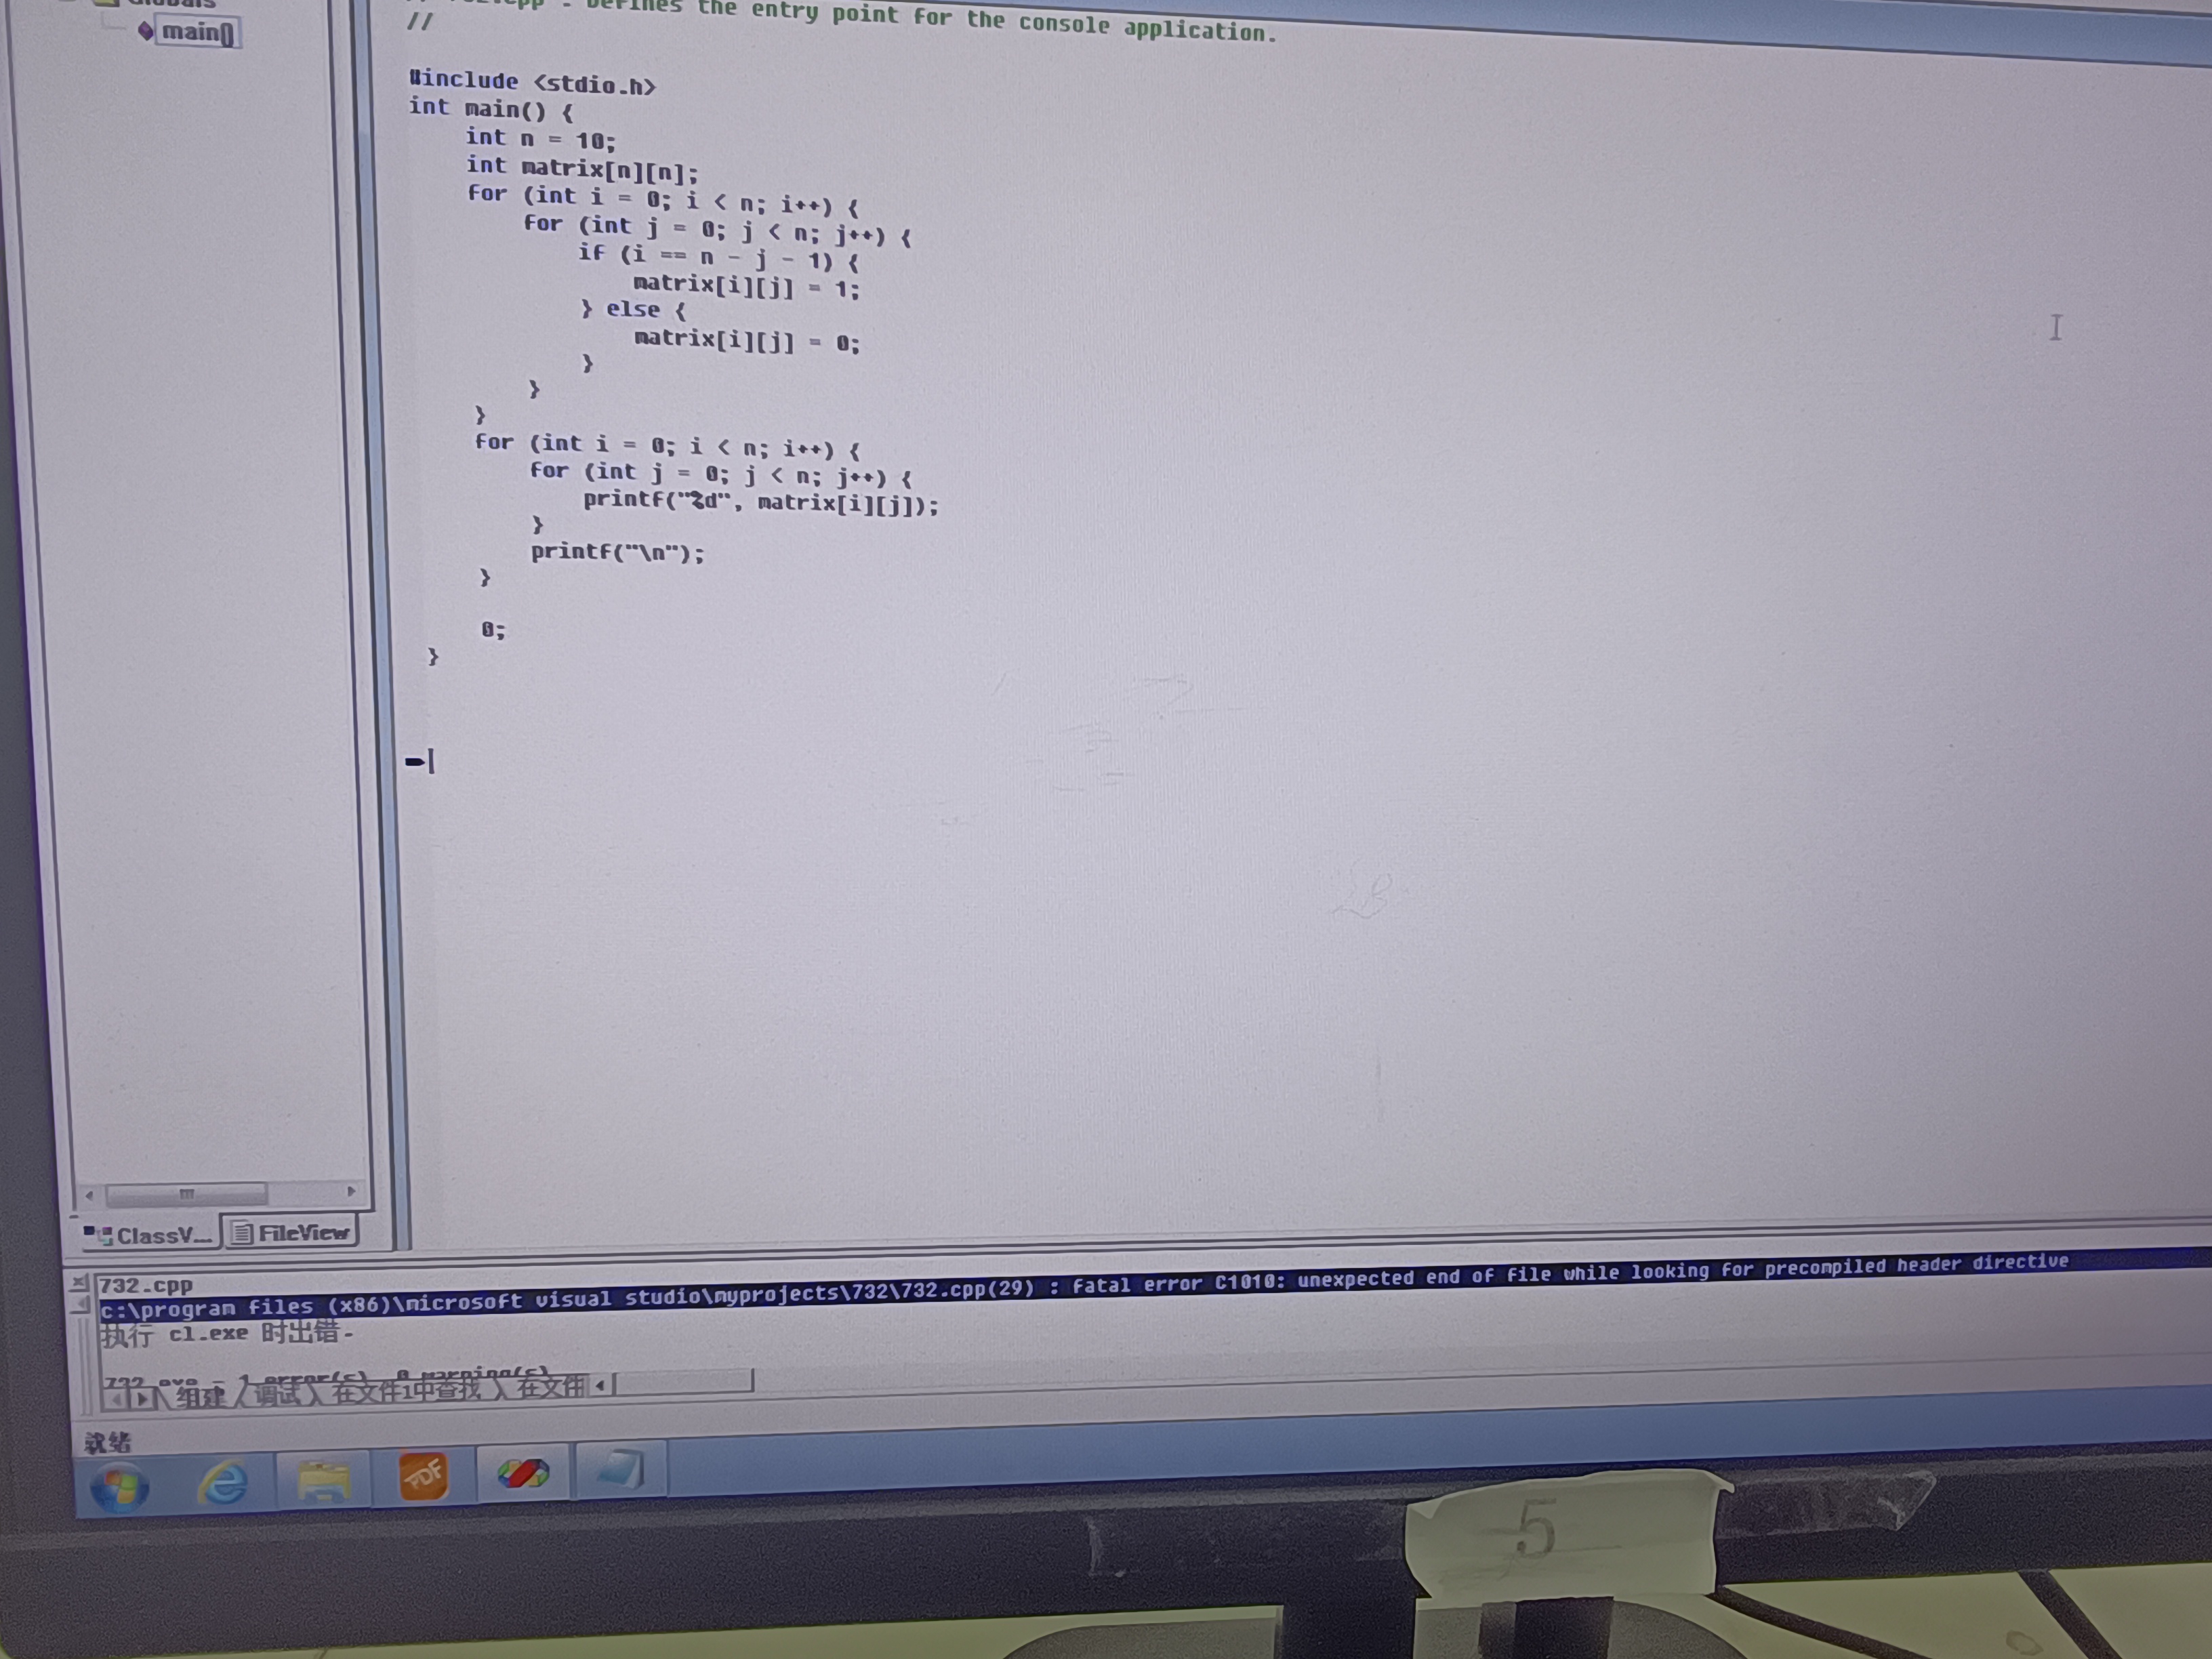Open the Globals folder icon
Image resolution: width=2212 pixels, height=1659 pixels.
(106, 3)
